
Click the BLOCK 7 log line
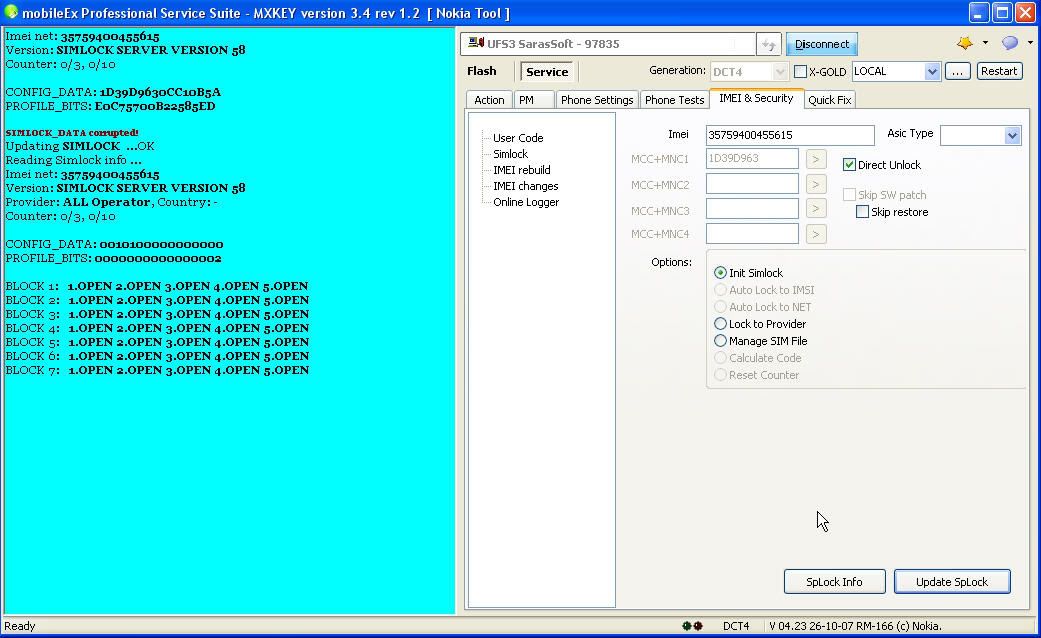pos(157,370)
